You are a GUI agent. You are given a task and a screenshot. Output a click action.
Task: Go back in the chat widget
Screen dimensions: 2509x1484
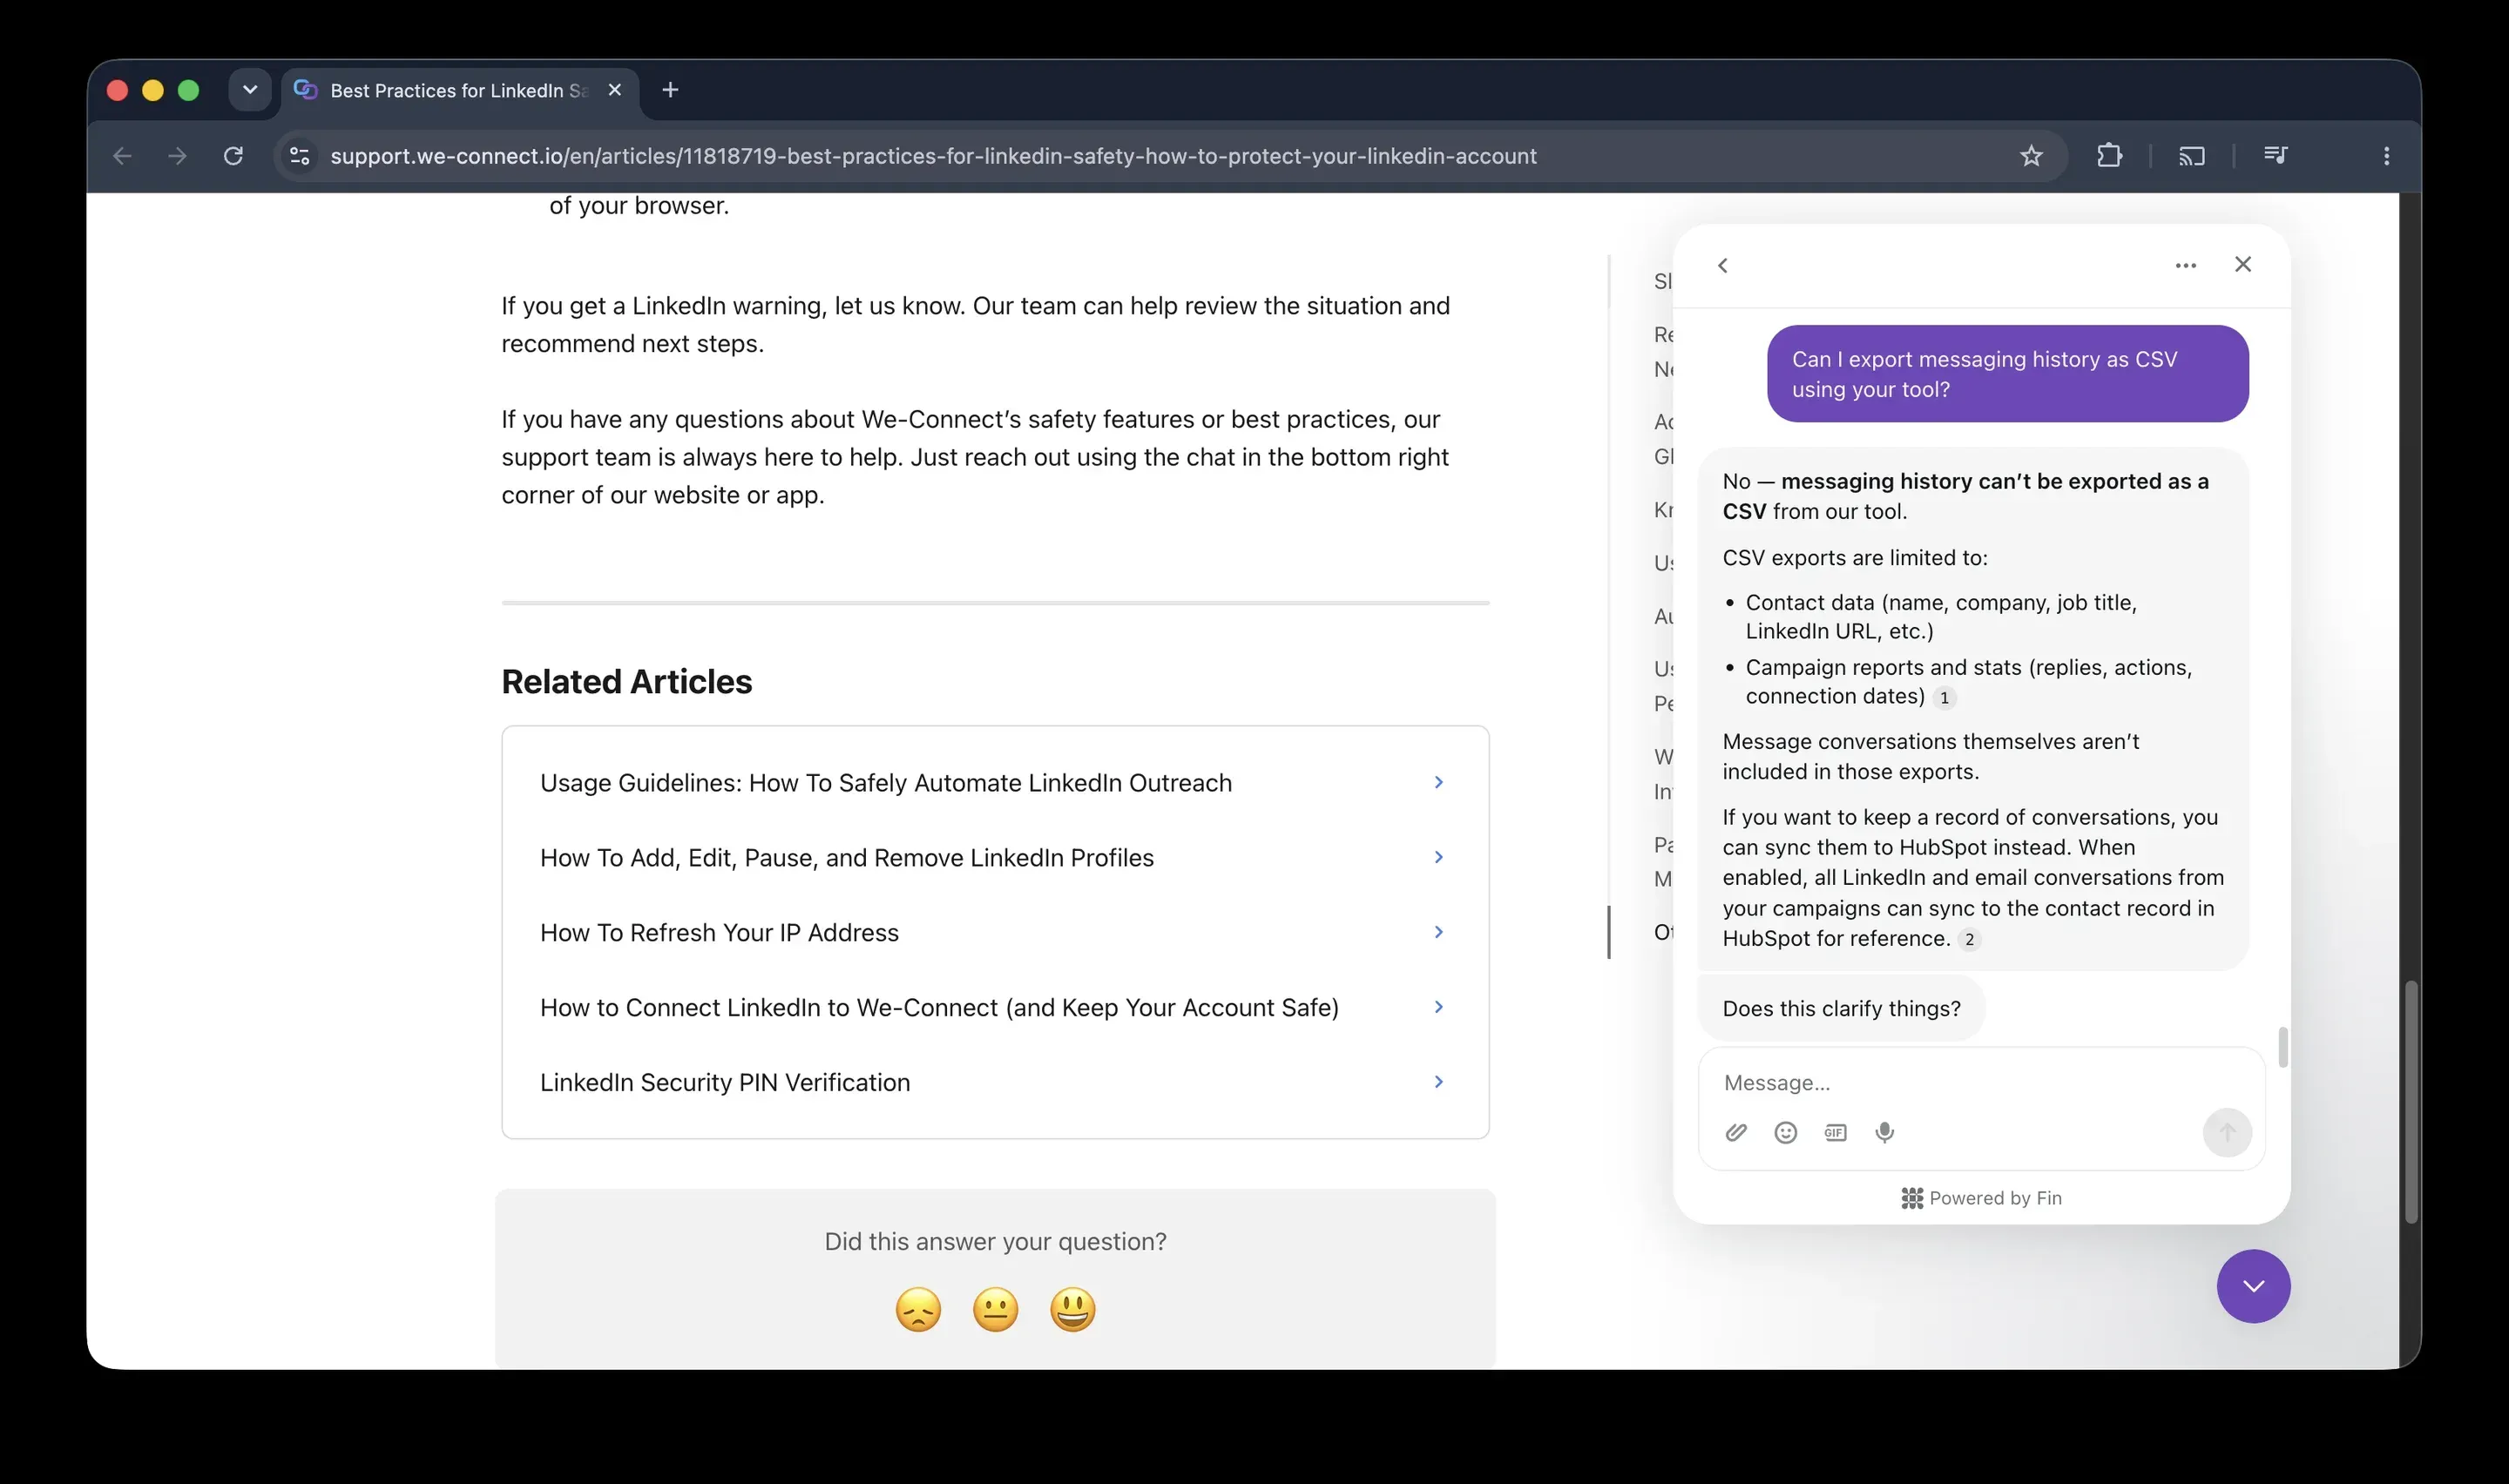pos(1722,265)
